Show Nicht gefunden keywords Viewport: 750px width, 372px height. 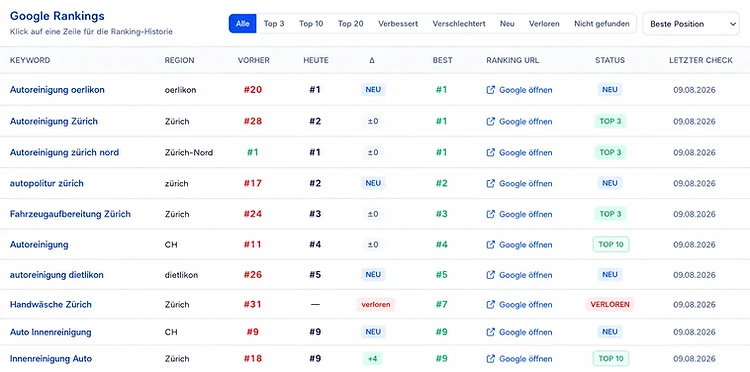602,23
